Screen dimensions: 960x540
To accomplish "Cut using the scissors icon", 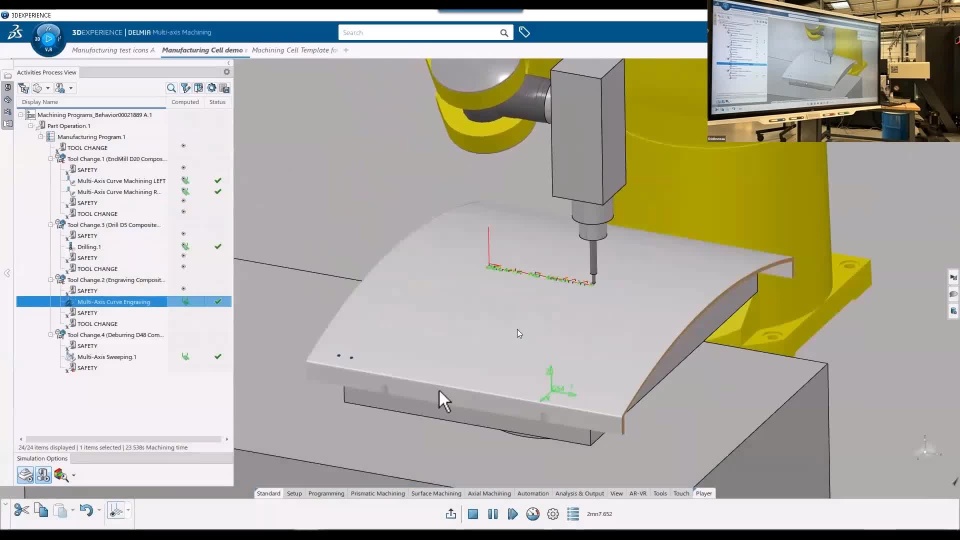I will [21, 509].
